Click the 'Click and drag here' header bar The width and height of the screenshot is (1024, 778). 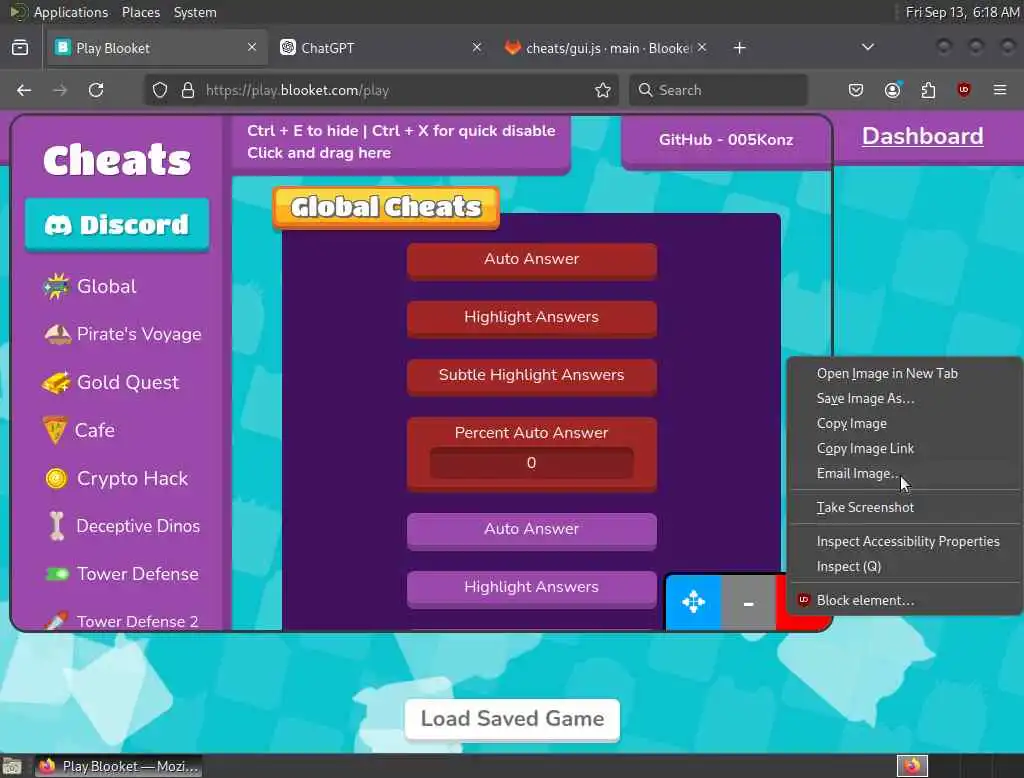coord(401,142)
